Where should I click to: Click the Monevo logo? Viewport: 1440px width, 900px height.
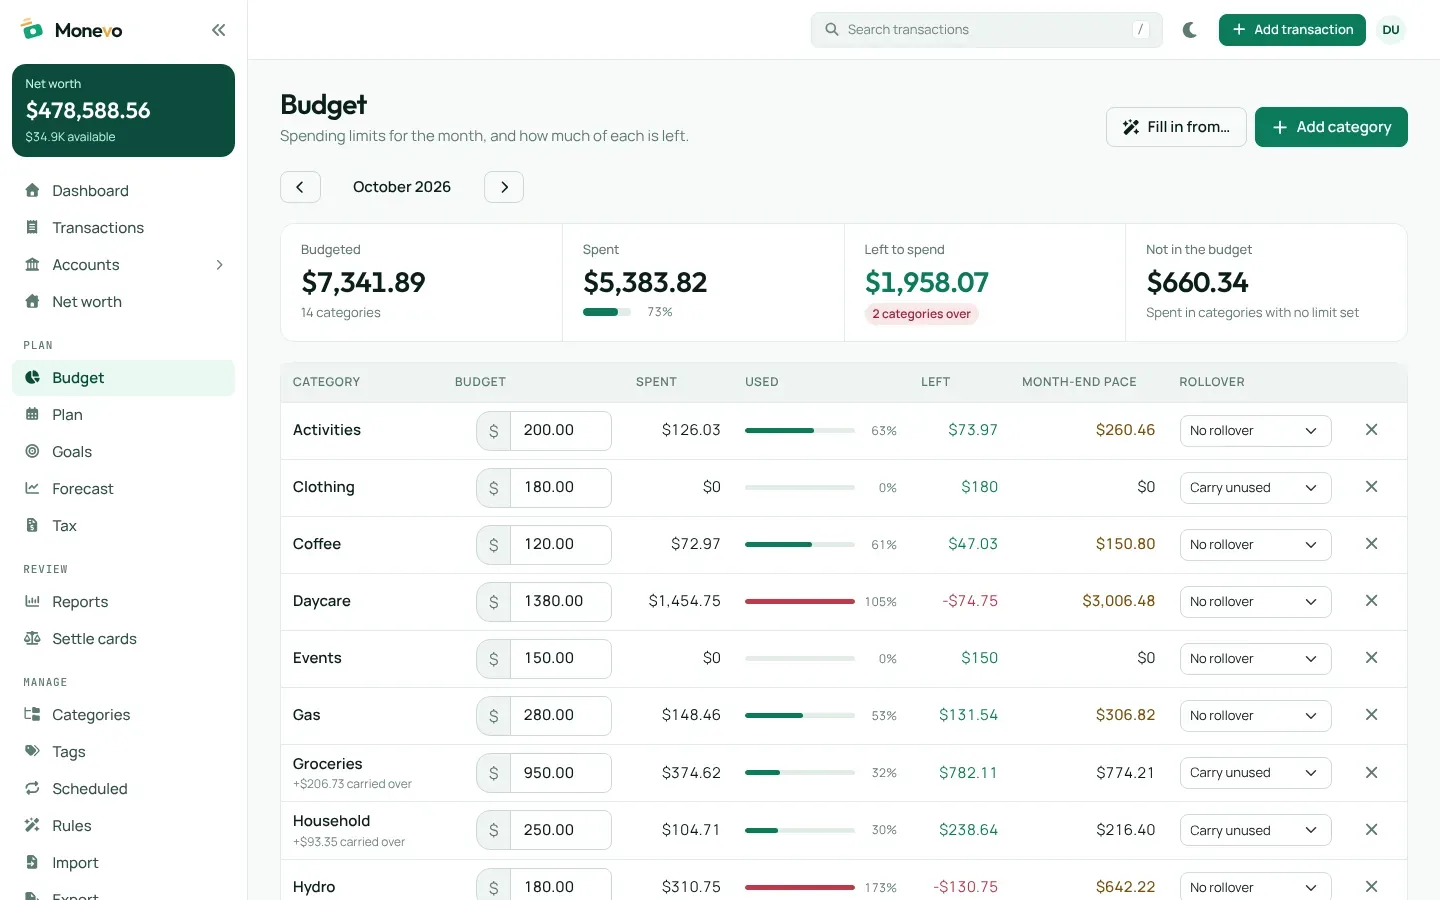click(72, 30)
